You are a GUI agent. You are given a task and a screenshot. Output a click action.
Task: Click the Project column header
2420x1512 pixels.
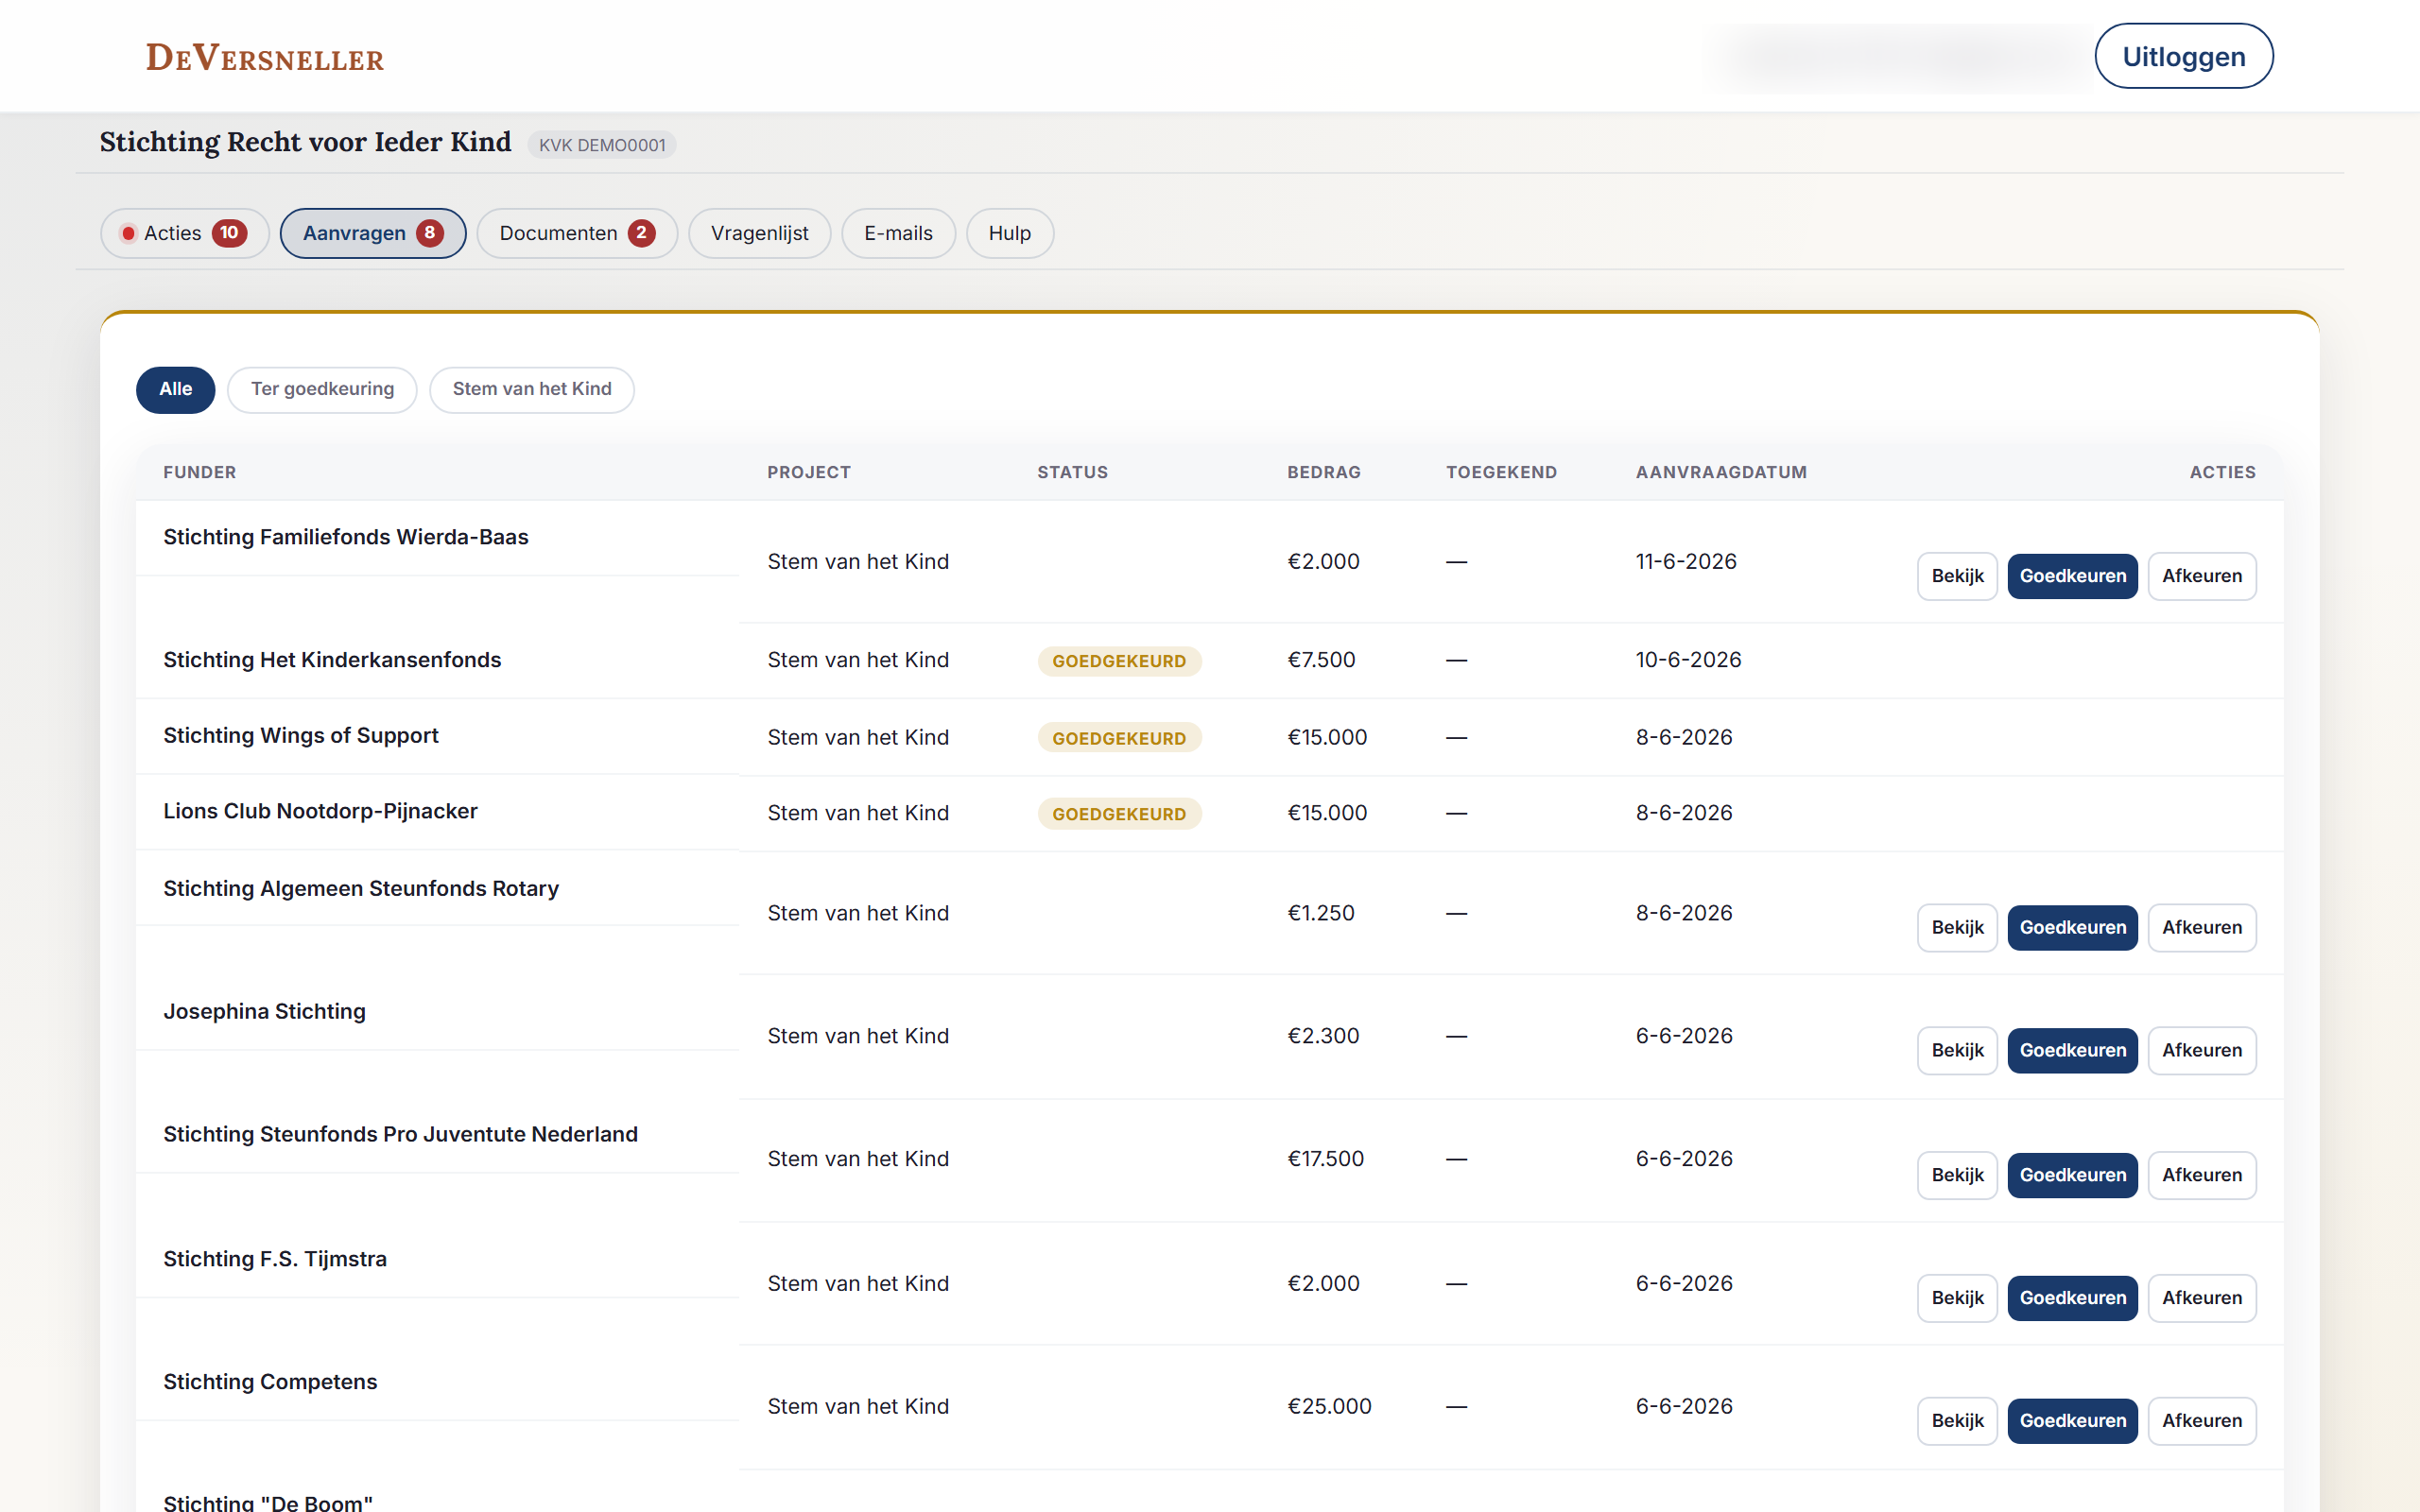coord(809,472)
